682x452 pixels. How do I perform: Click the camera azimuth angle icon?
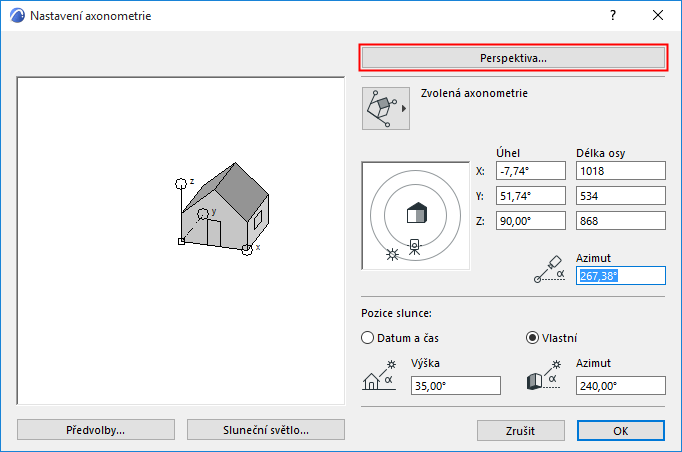pyautogui.click(x=549, y=269)
